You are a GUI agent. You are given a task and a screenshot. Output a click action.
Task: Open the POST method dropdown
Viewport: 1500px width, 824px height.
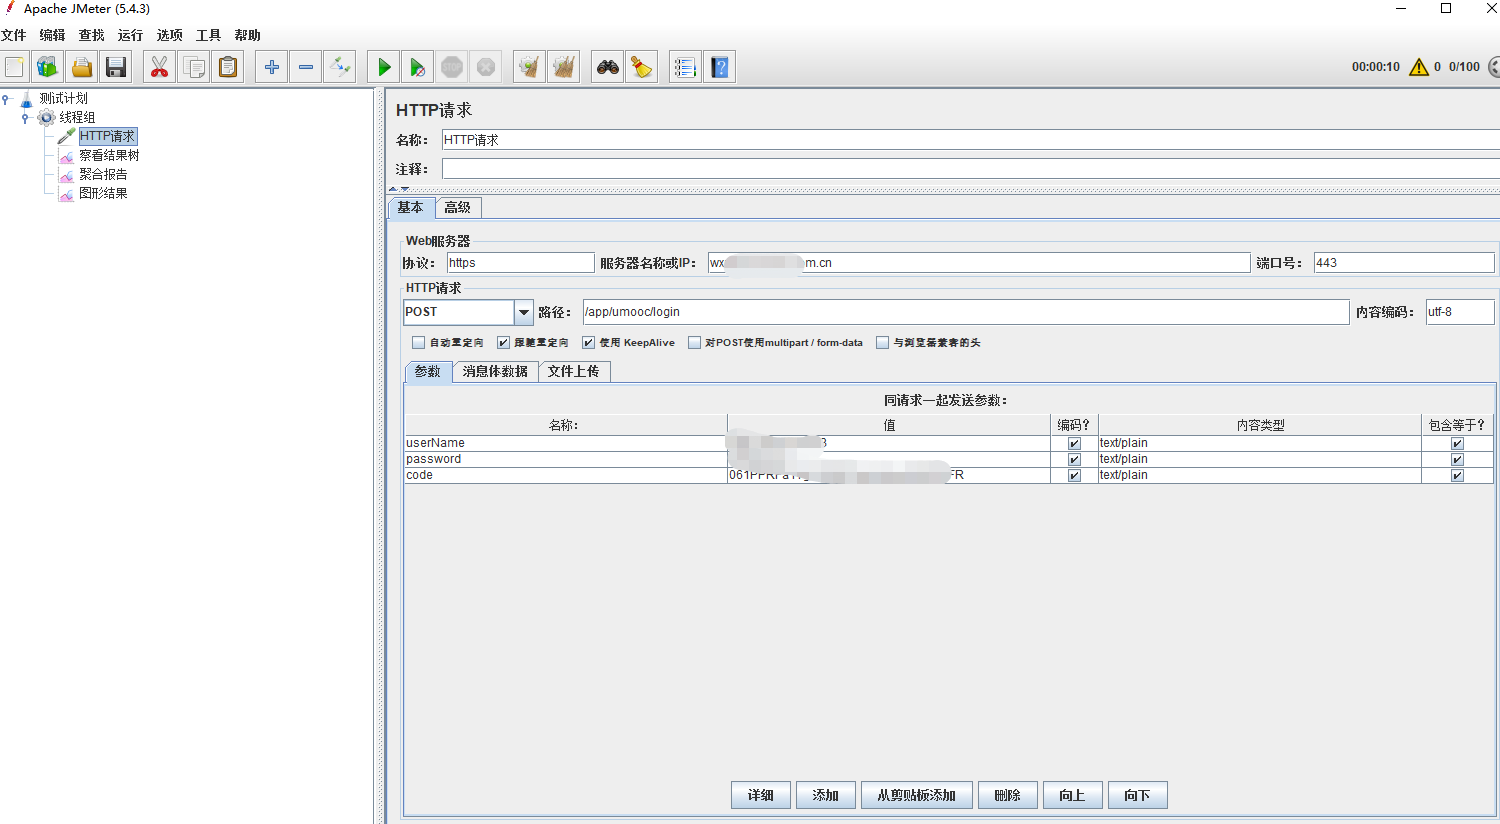point(523,312)
